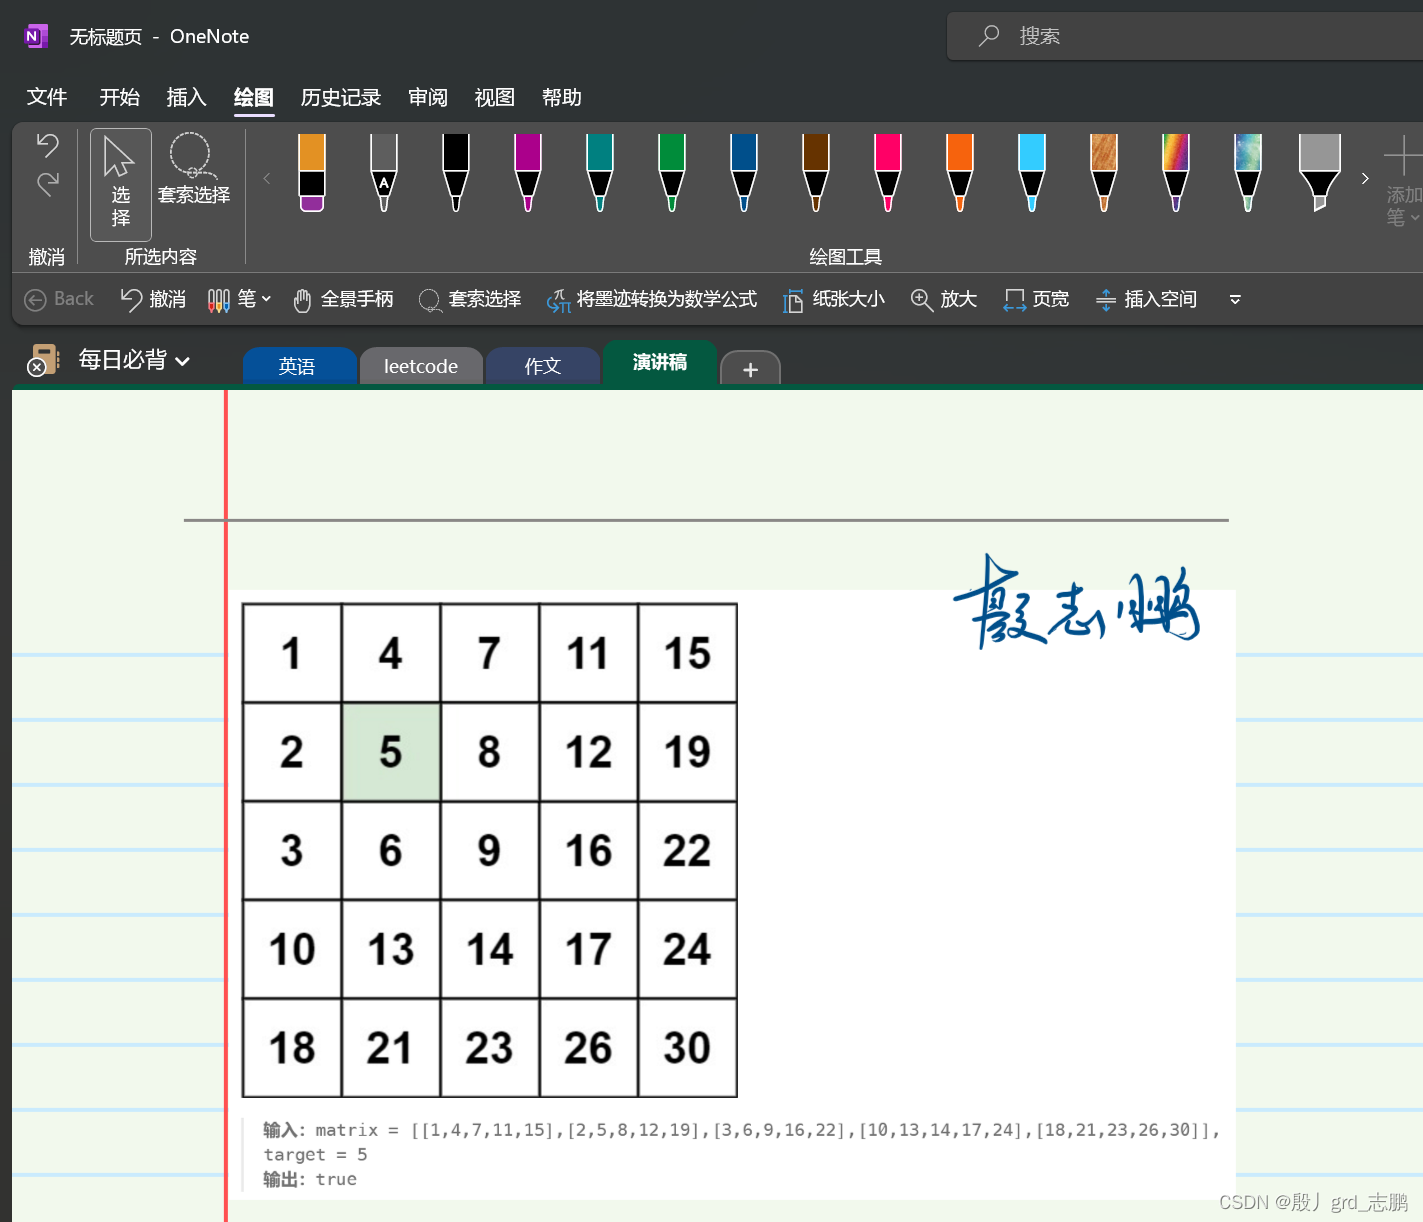The image size is (1423, 1222).
Task: Select the green pen
Action: [672, 172]
